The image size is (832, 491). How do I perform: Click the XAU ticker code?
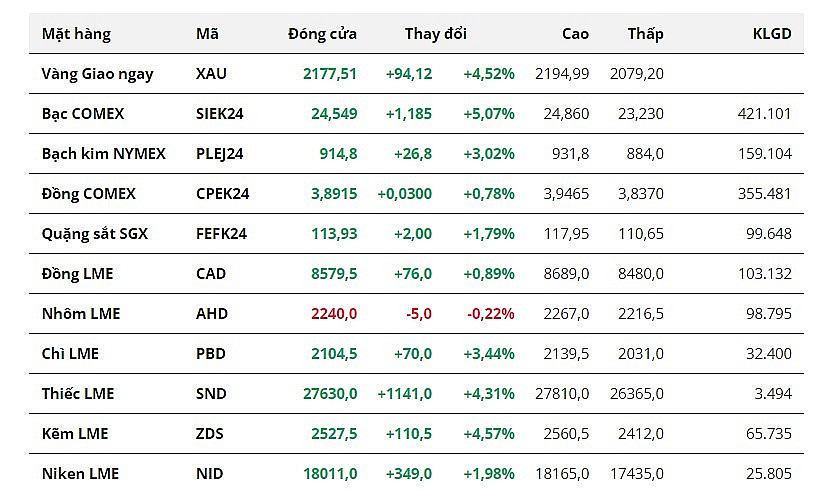coord(212,73)
